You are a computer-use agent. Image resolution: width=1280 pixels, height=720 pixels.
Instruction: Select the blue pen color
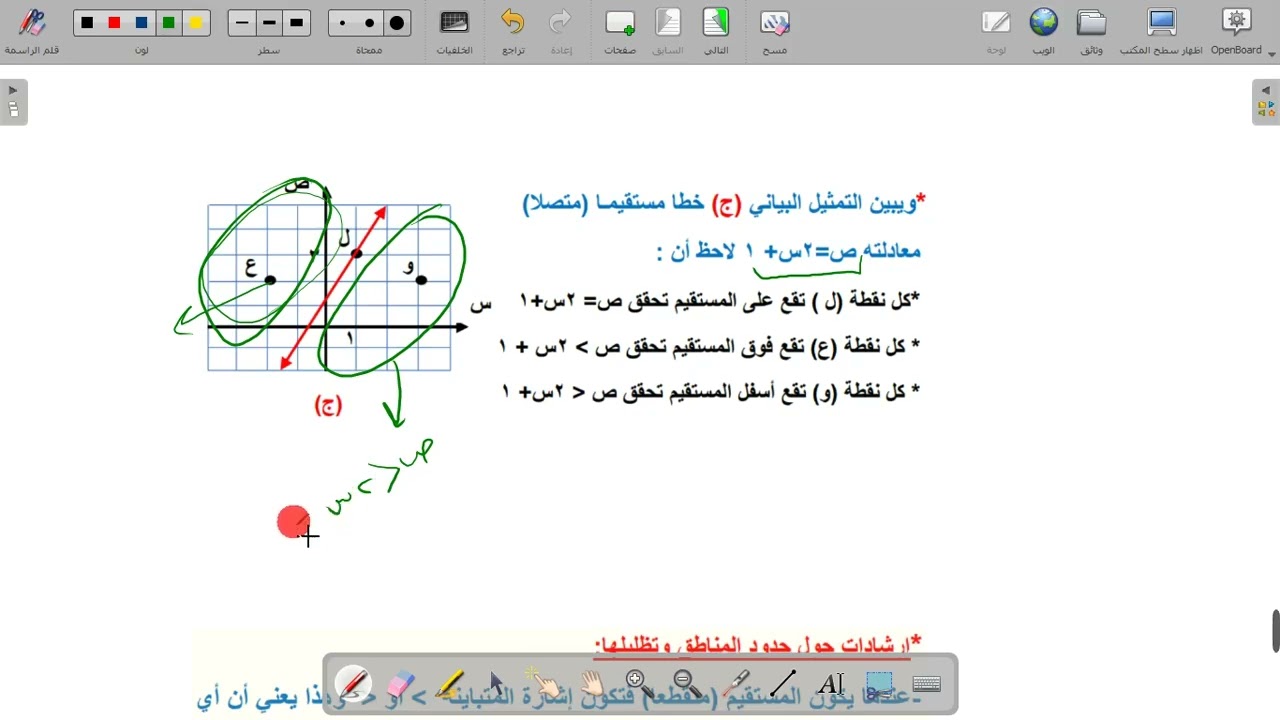click(x=142, y=23)
